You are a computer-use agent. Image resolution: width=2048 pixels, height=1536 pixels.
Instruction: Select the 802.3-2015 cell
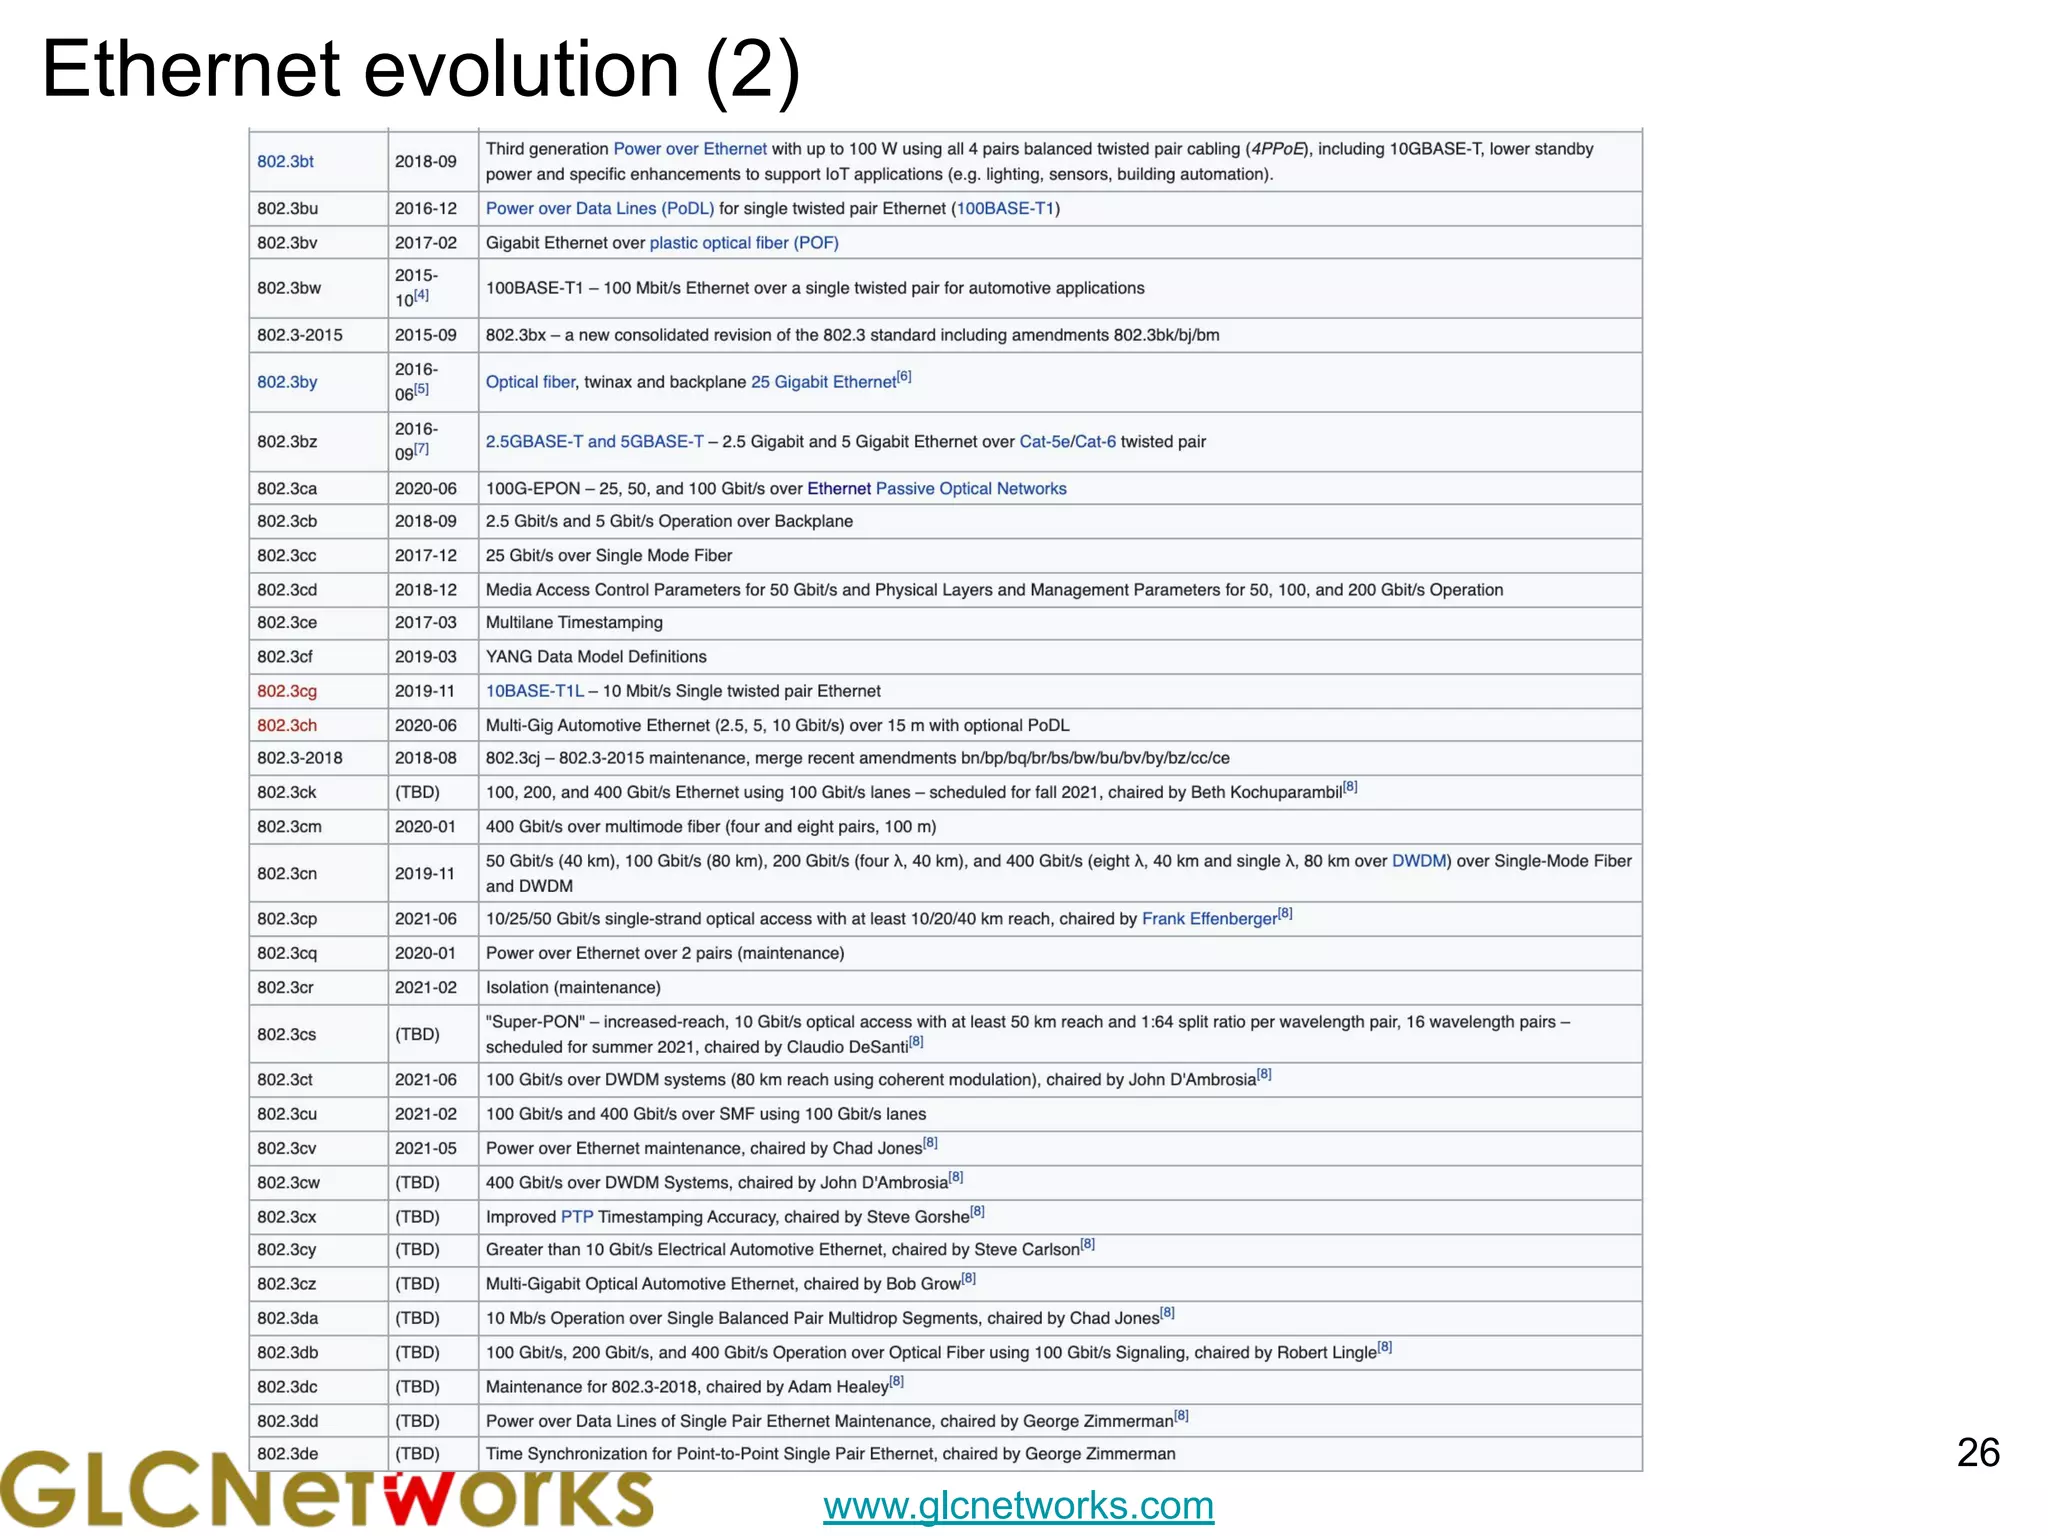click(x=318, y=335)
